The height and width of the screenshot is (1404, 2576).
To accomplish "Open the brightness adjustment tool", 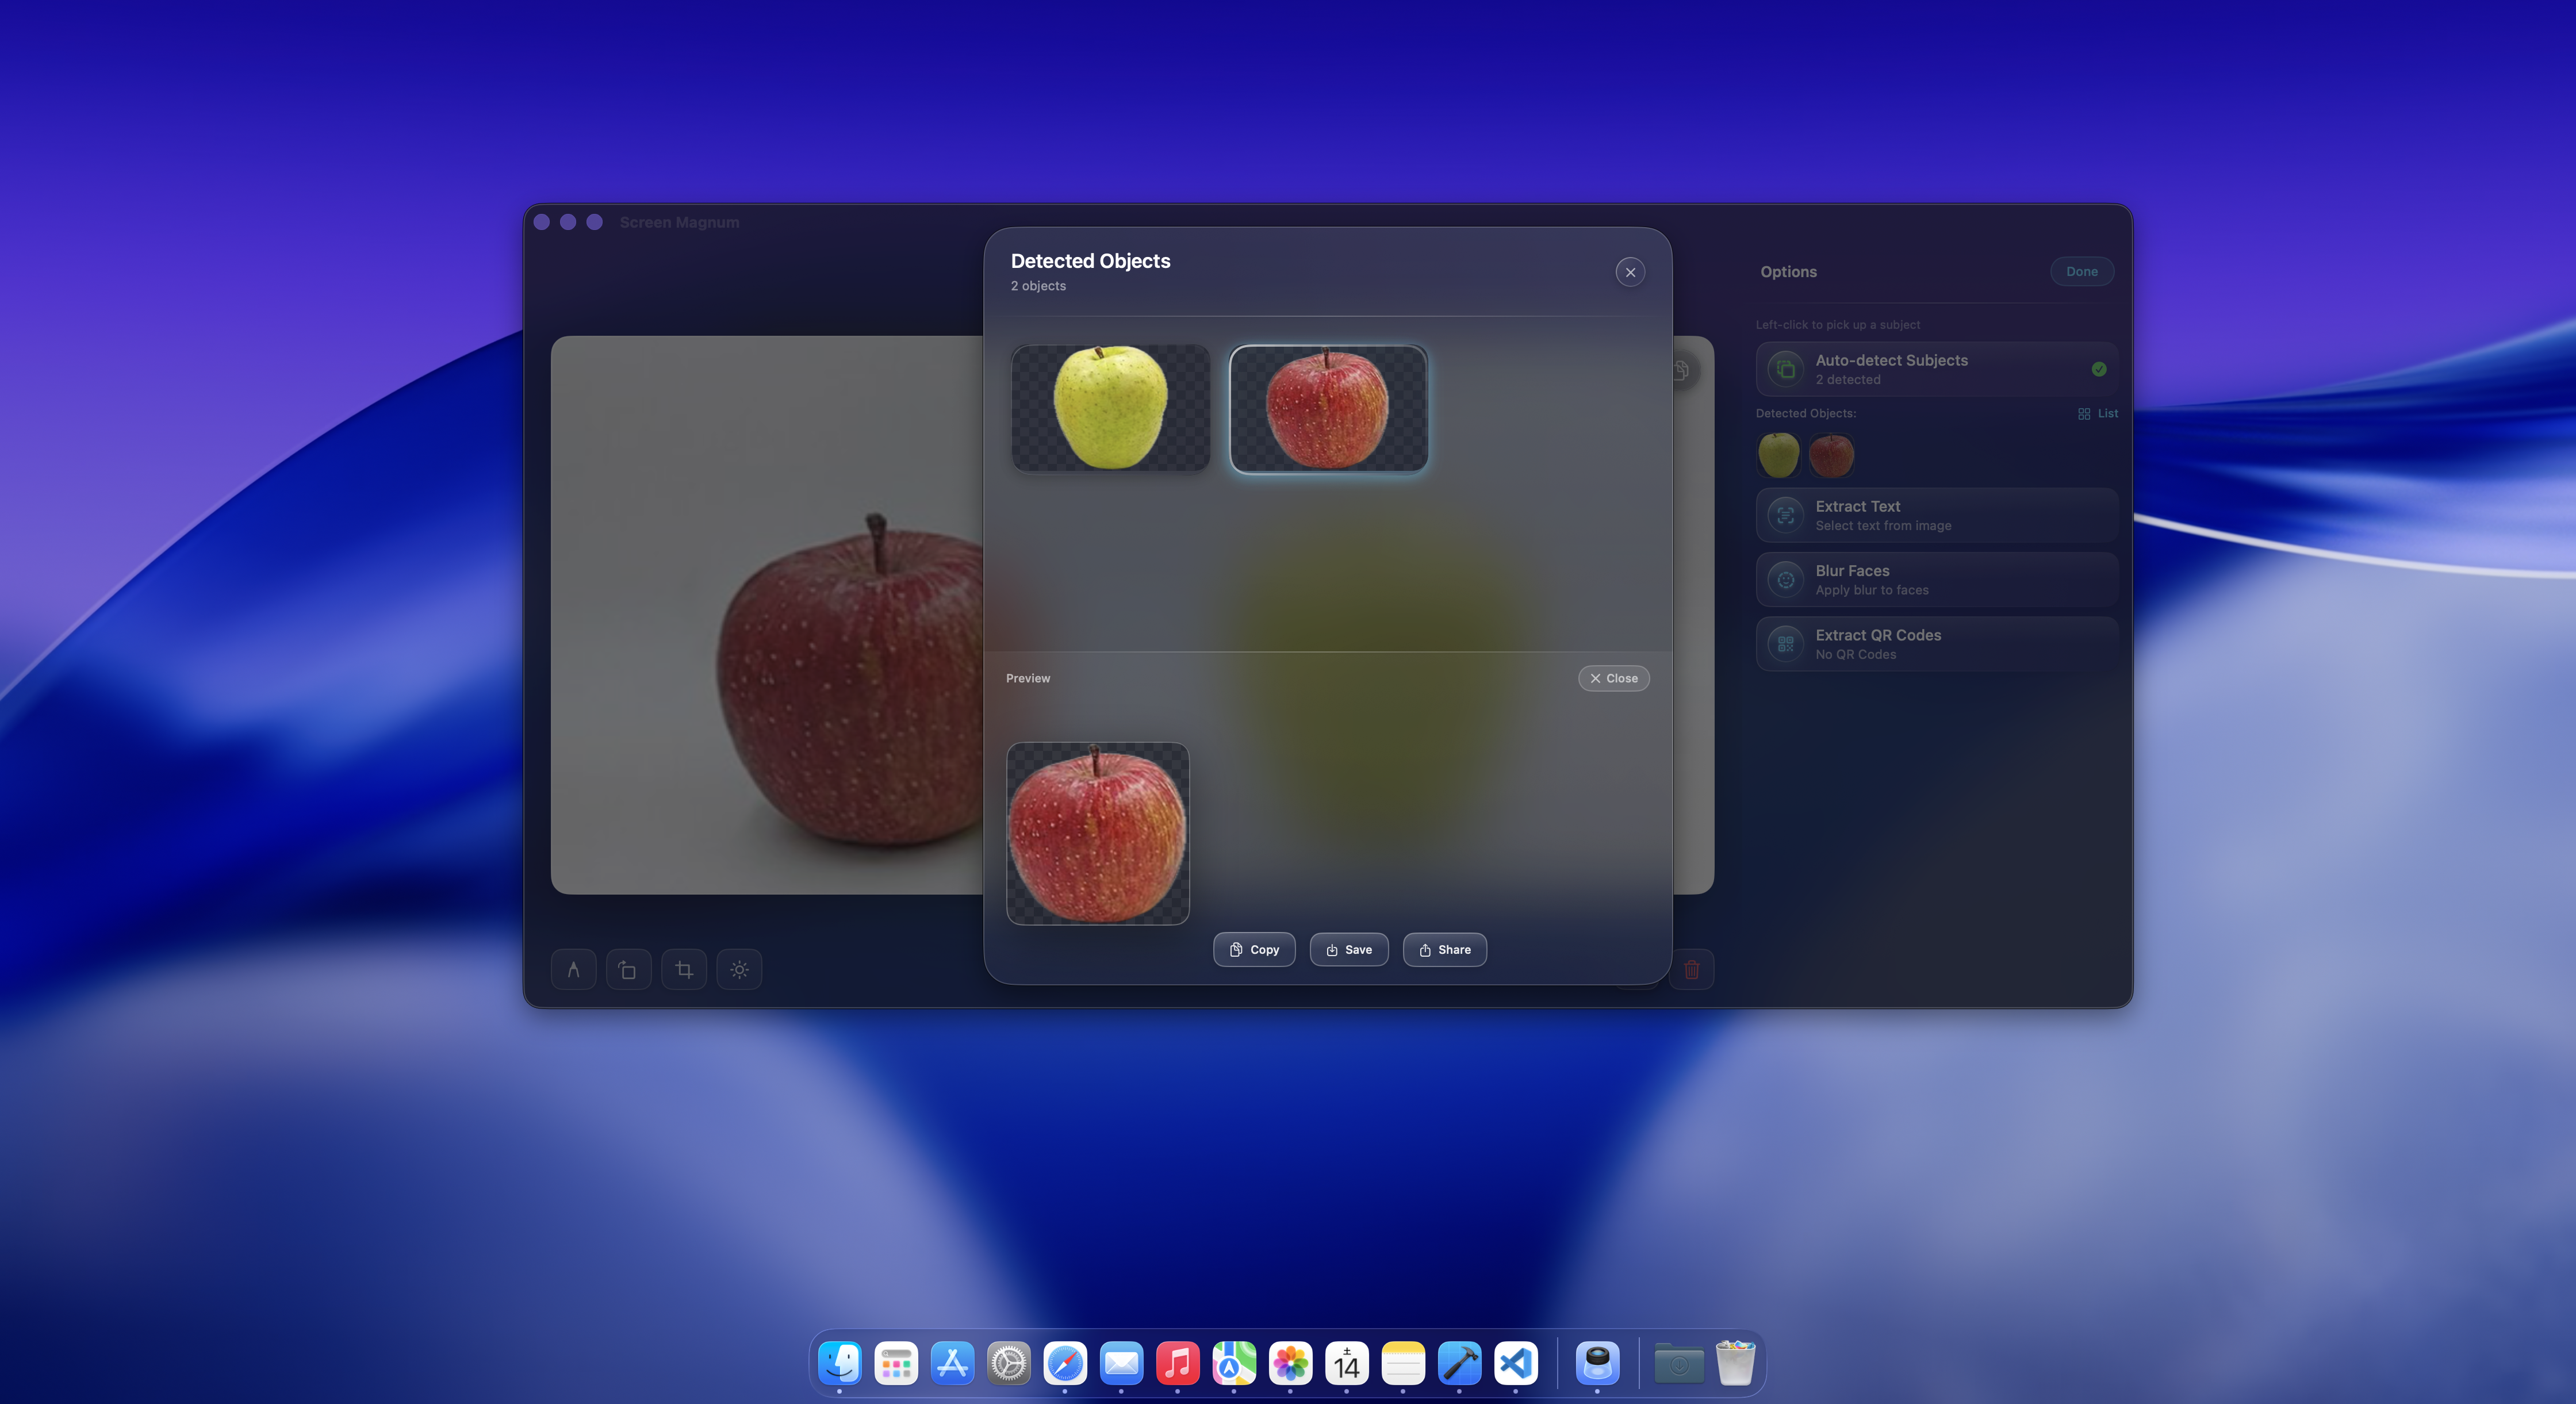I will pyautogui.click(x=739, y=969).
